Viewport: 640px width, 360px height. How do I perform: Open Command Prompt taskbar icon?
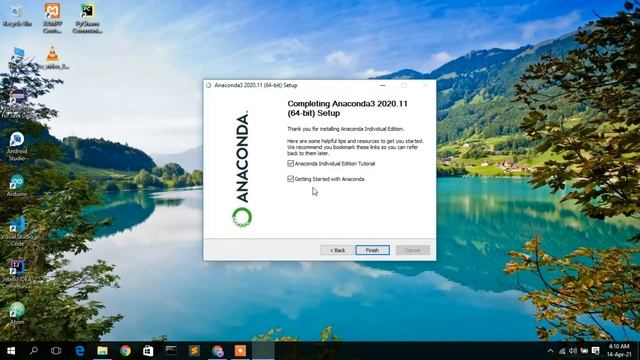(171, 351)
